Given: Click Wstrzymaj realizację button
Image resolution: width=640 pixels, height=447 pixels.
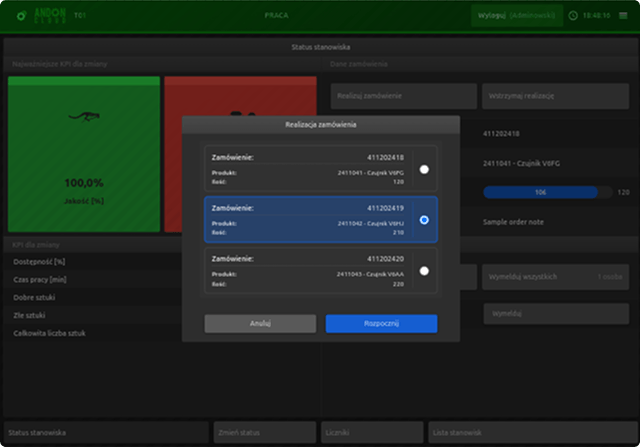Looking at the screenshot, I should pyautogui.click(x=555, y=96).
